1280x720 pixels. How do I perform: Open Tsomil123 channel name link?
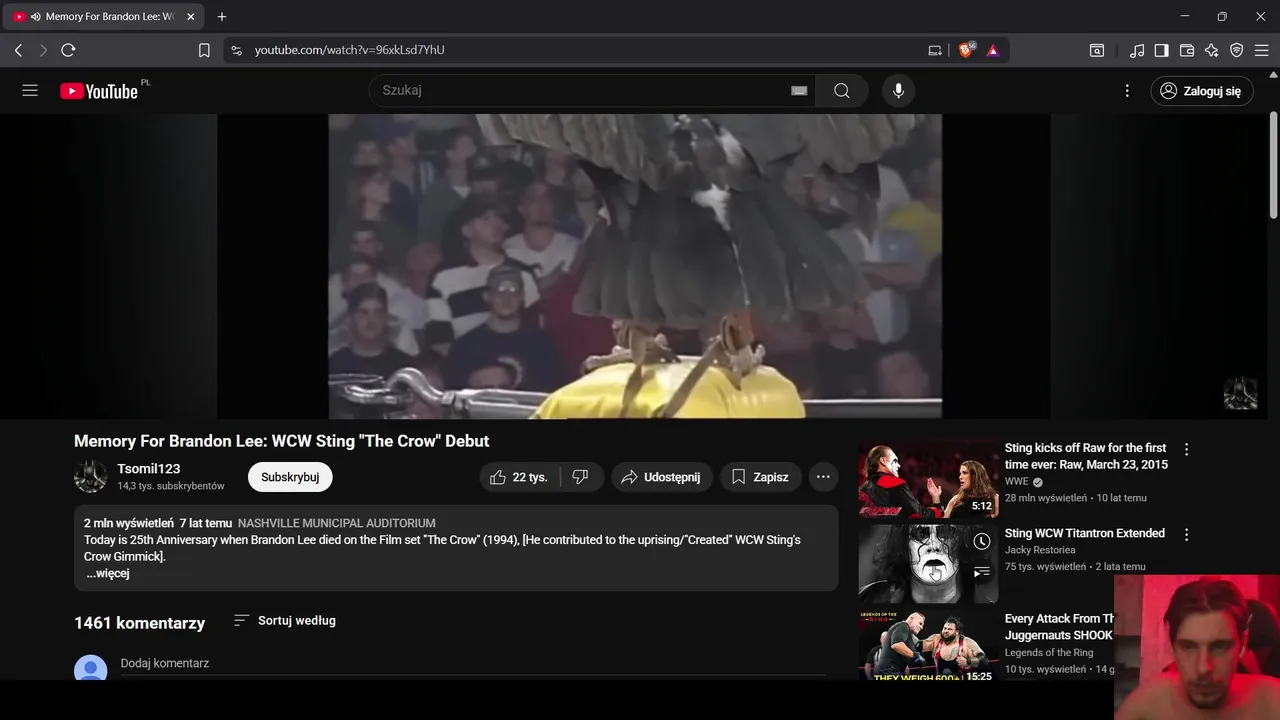coord(149,469)
